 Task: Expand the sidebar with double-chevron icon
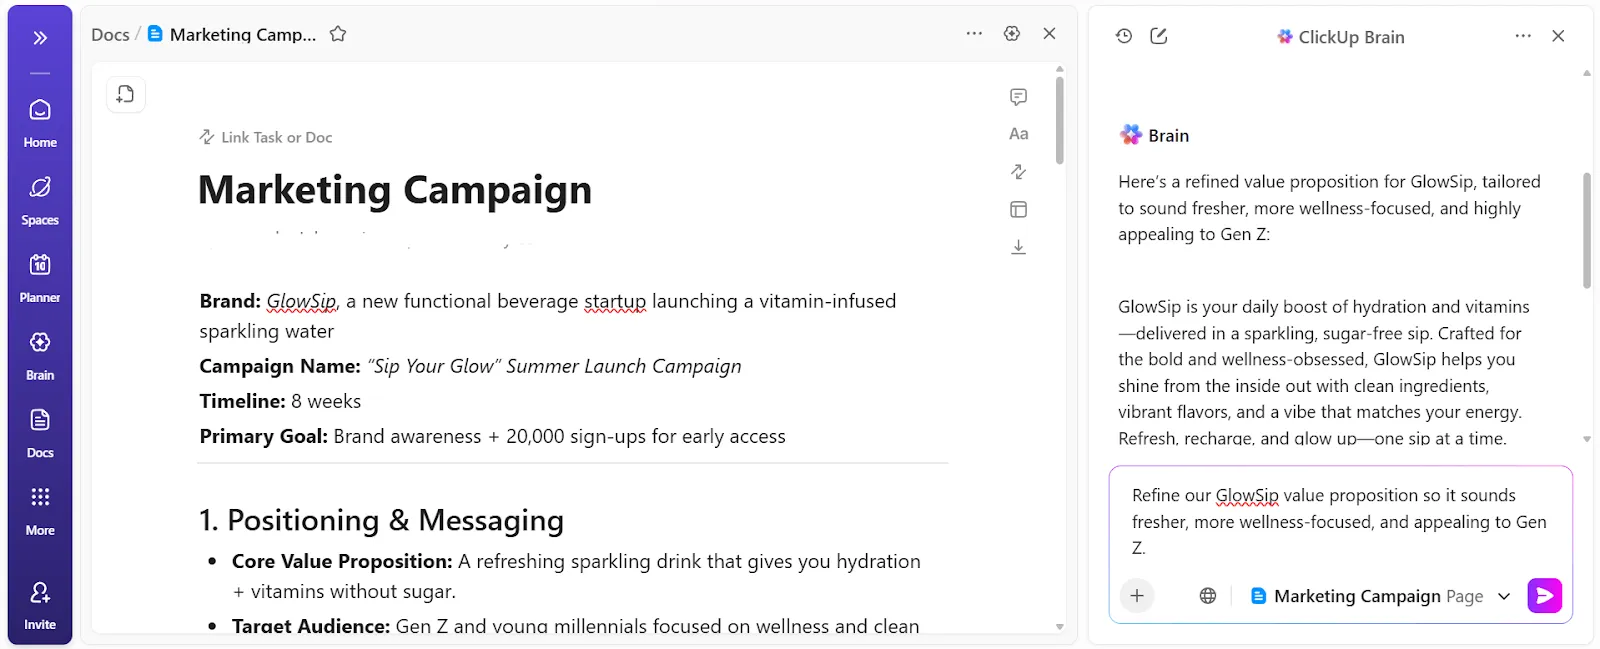click(x=40, y=38)
